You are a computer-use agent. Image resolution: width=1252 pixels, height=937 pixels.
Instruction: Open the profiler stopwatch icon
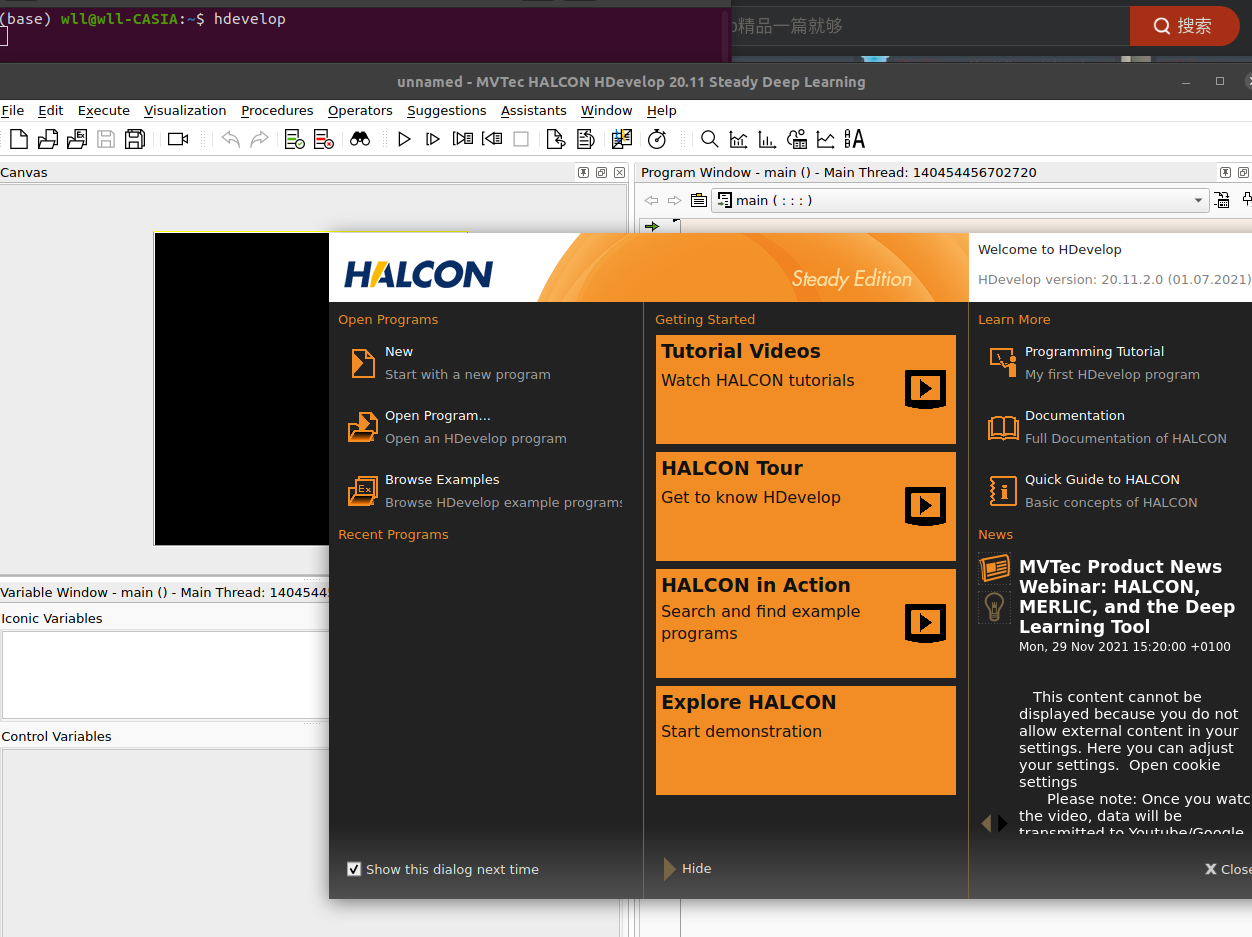(x=657, y=139)
